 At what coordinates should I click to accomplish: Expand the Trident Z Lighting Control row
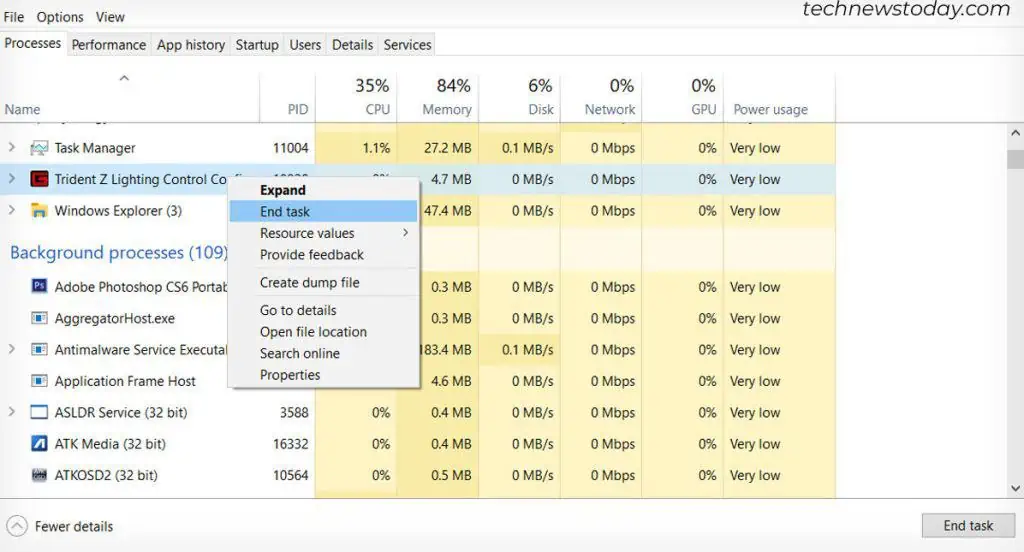12,178
